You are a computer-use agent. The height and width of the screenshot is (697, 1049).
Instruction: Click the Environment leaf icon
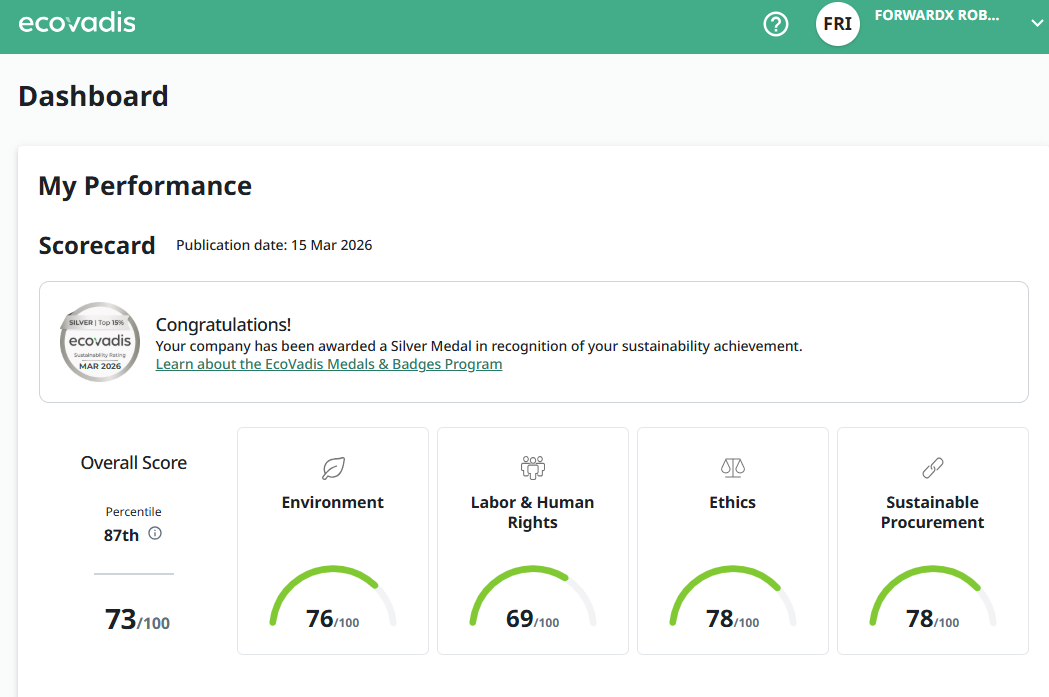pos(333,467)
